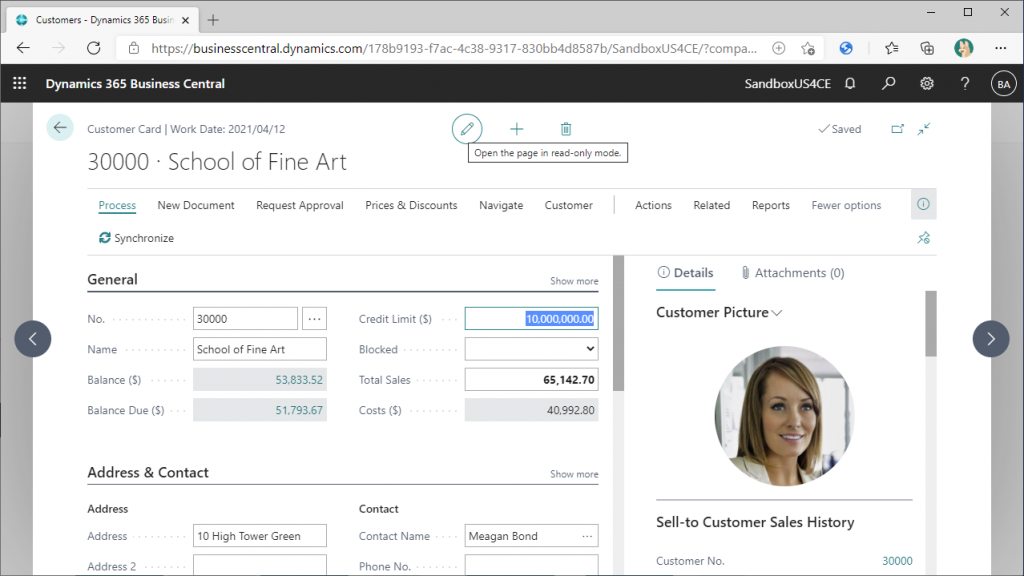Show more fields in Address & Contact
Image resolution: width=1024 pixels, height=576 pixels.
pyautogui.click(x=574, y=474)
